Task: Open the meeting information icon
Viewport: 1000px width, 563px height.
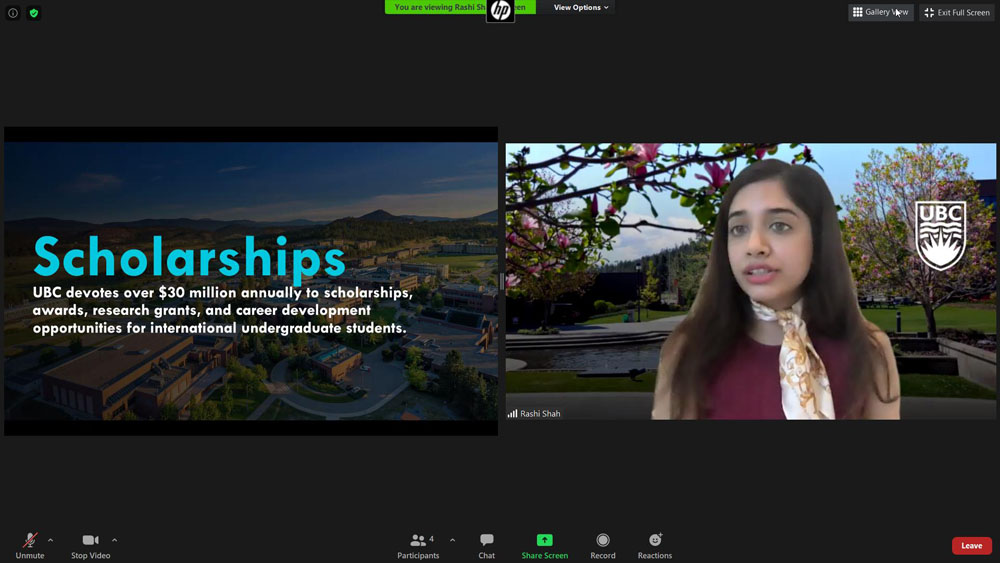Action: tap(13, 13)
